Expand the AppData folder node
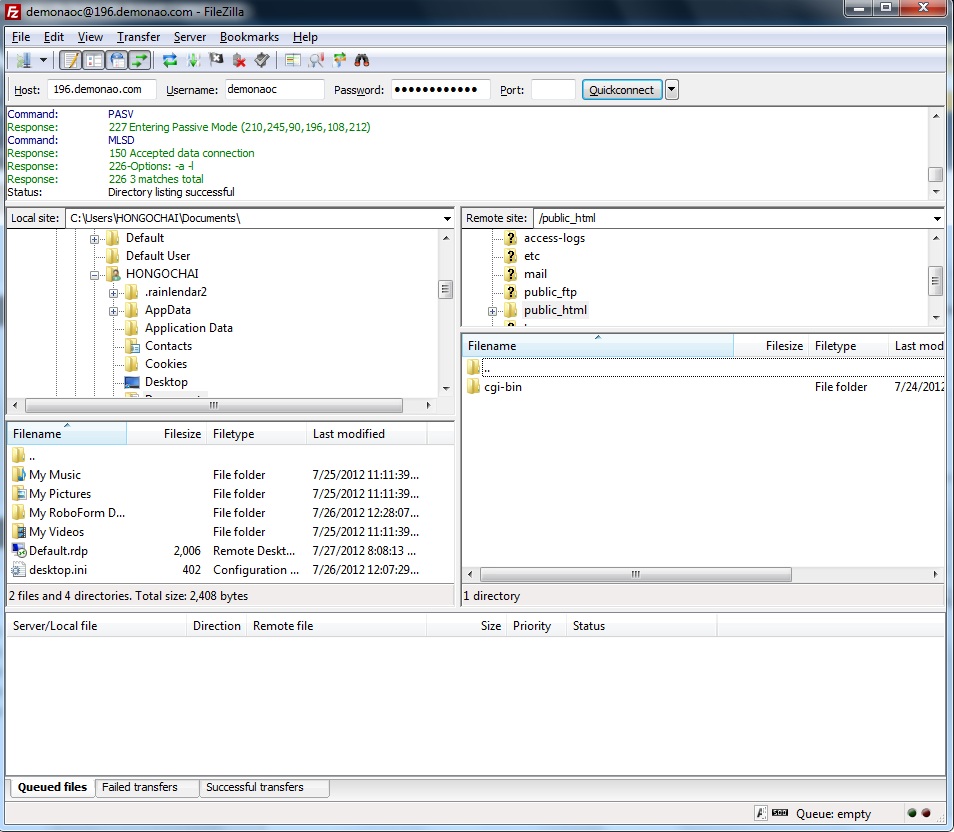 click(x=113, y=312)
